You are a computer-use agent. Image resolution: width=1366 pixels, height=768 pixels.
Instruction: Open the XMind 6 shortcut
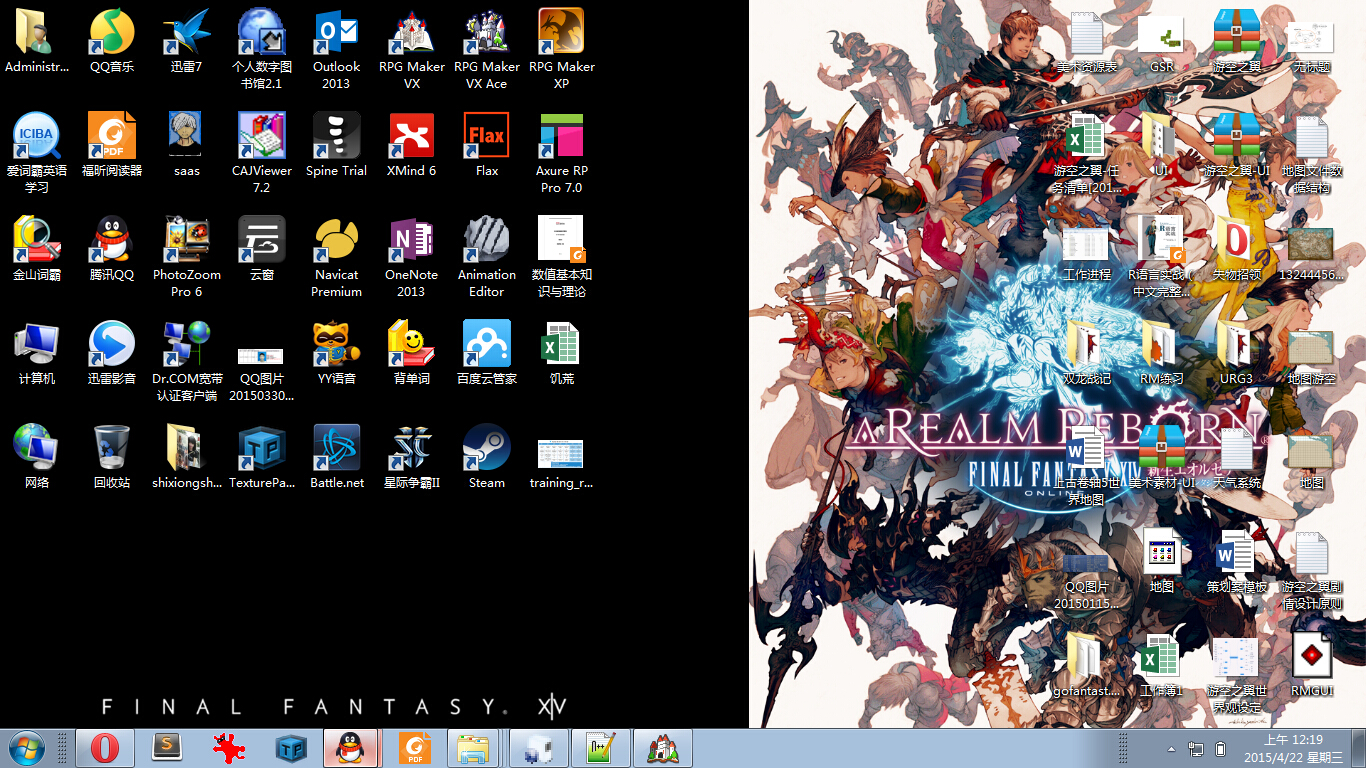coord(412,146)
